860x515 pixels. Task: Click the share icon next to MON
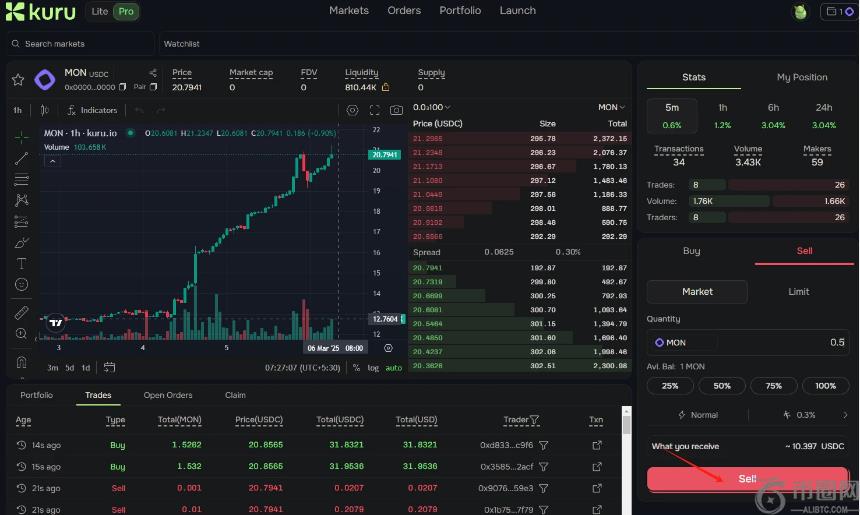(153, 73)
